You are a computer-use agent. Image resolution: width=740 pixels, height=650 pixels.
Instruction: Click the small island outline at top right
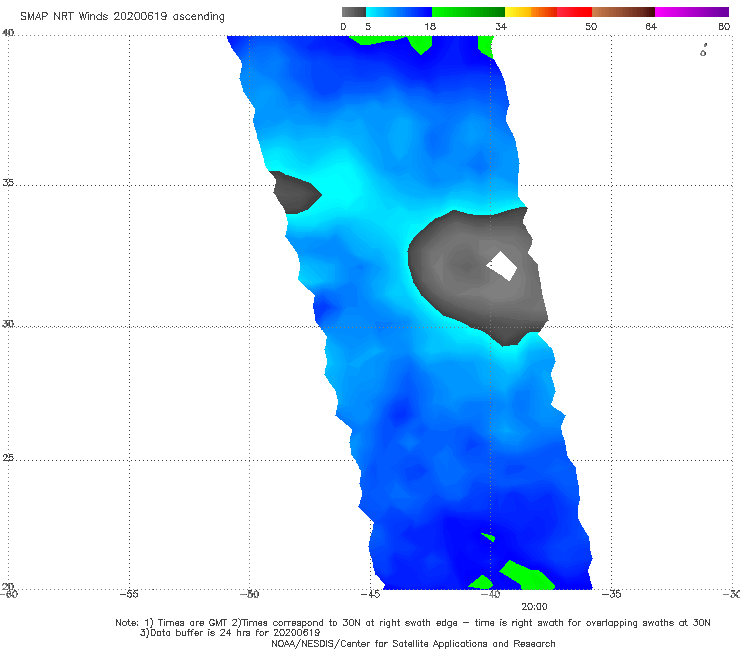point(703,50)
